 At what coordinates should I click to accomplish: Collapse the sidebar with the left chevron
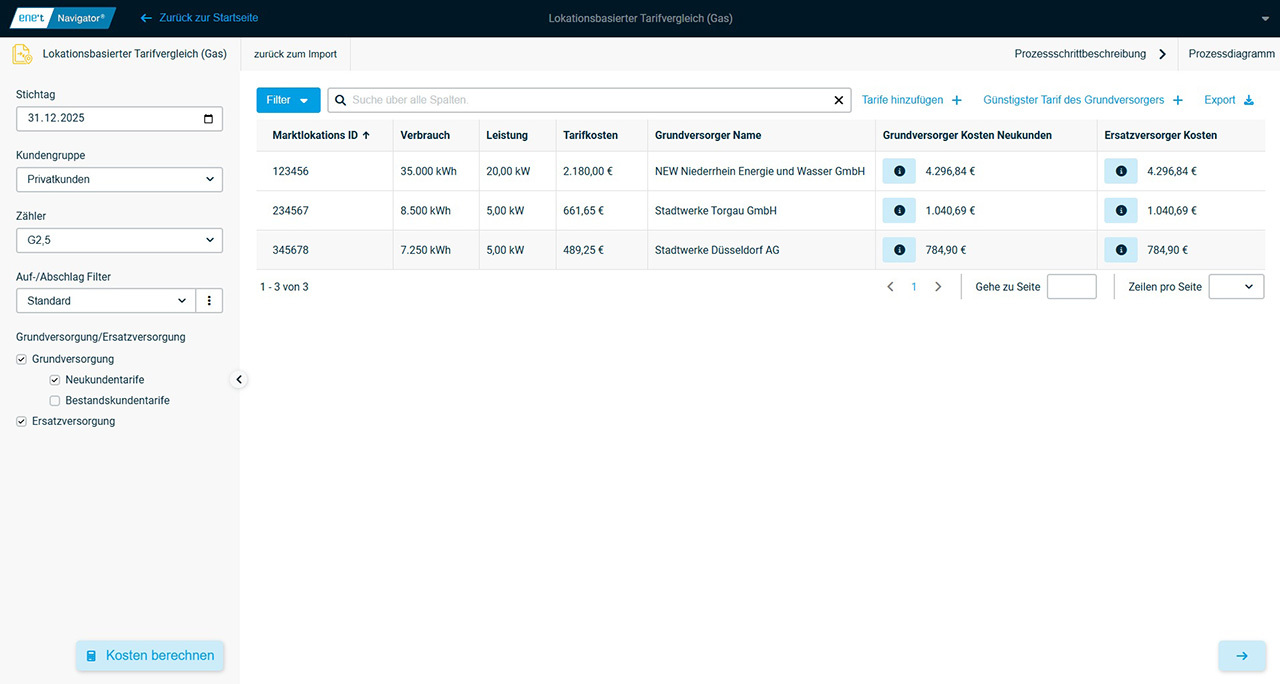click(239, 380)
